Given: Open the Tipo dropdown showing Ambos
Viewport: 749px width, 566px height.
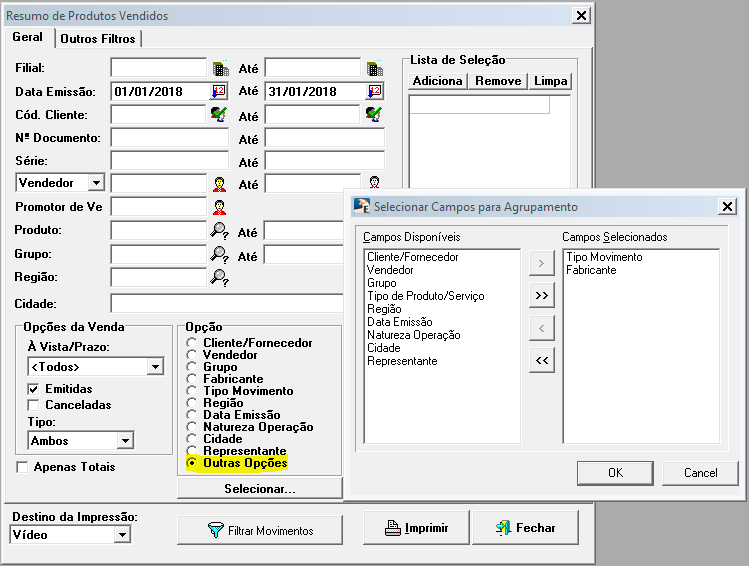Looking at the screenshot, I should click(x=124, y=441).
